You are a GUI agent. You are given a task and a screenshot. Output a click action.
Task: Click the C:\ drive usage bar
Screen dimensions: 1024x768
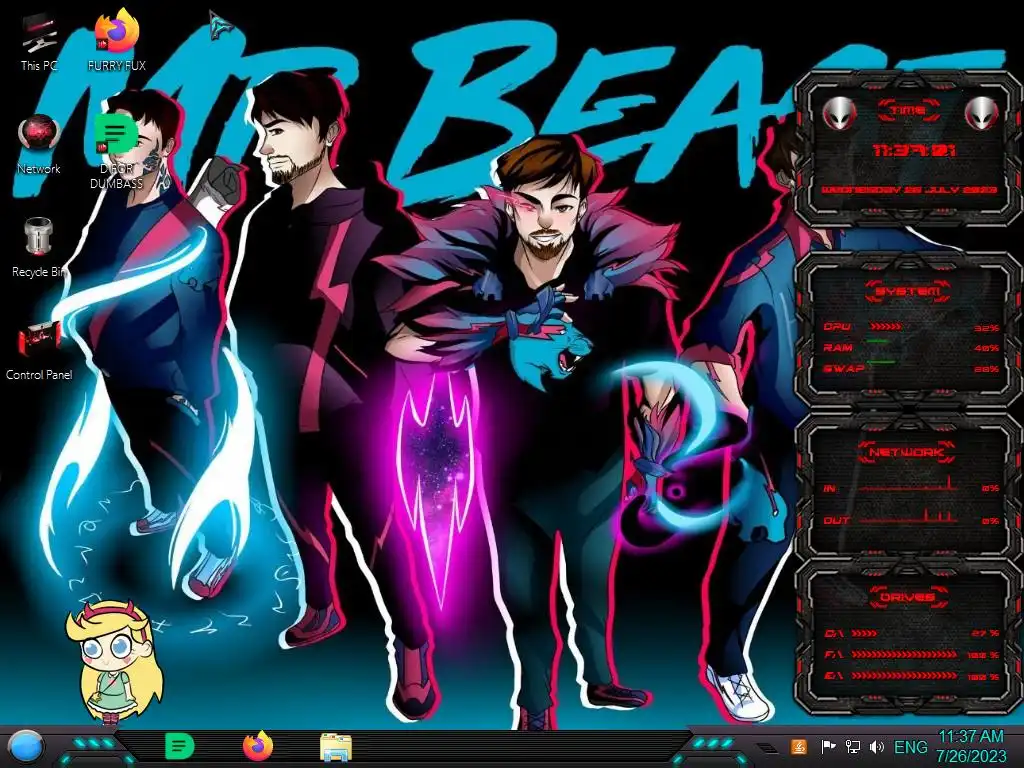[x=864, y=633]
